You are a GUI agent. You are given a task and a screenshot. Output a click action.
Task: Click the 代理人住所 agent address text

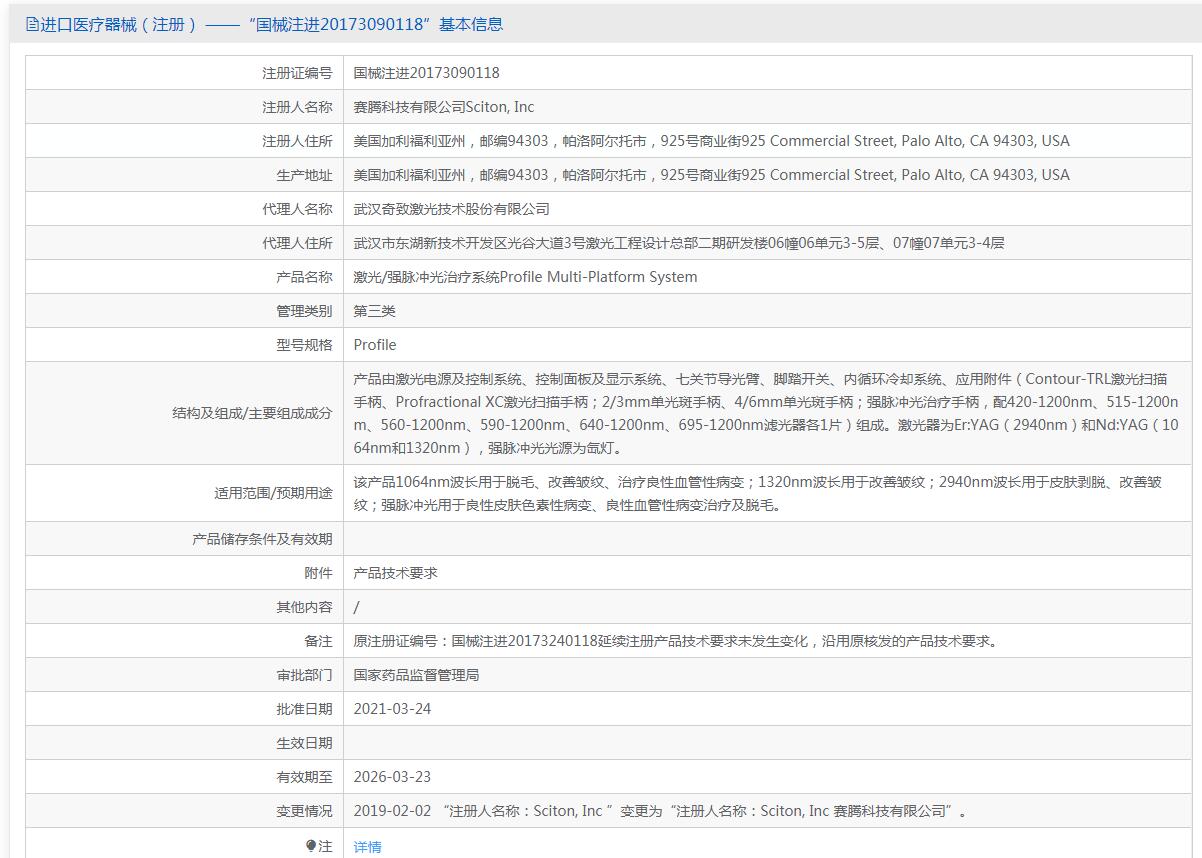tap(679, 243)
